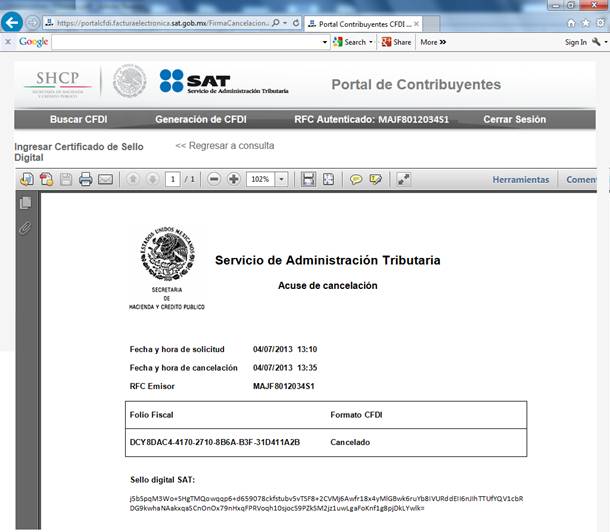
Task: Click the highlight text tool icon
Action: pyautogui.click(x=376, y=179)
